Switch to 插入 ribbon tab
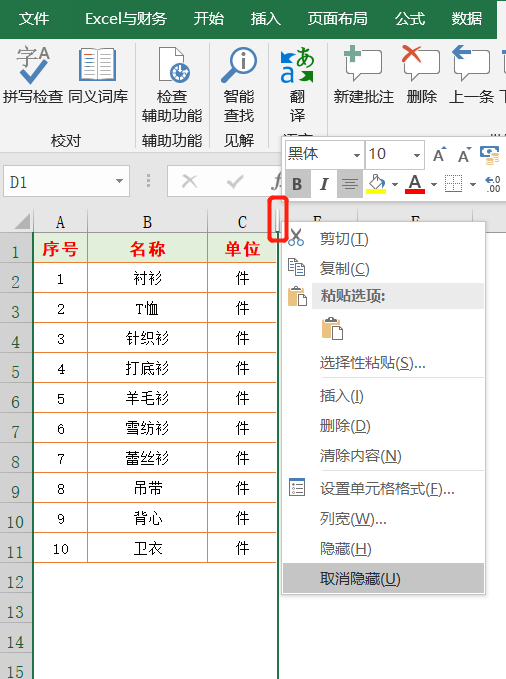This screenshot has width=506, height=679. (265, 19)
